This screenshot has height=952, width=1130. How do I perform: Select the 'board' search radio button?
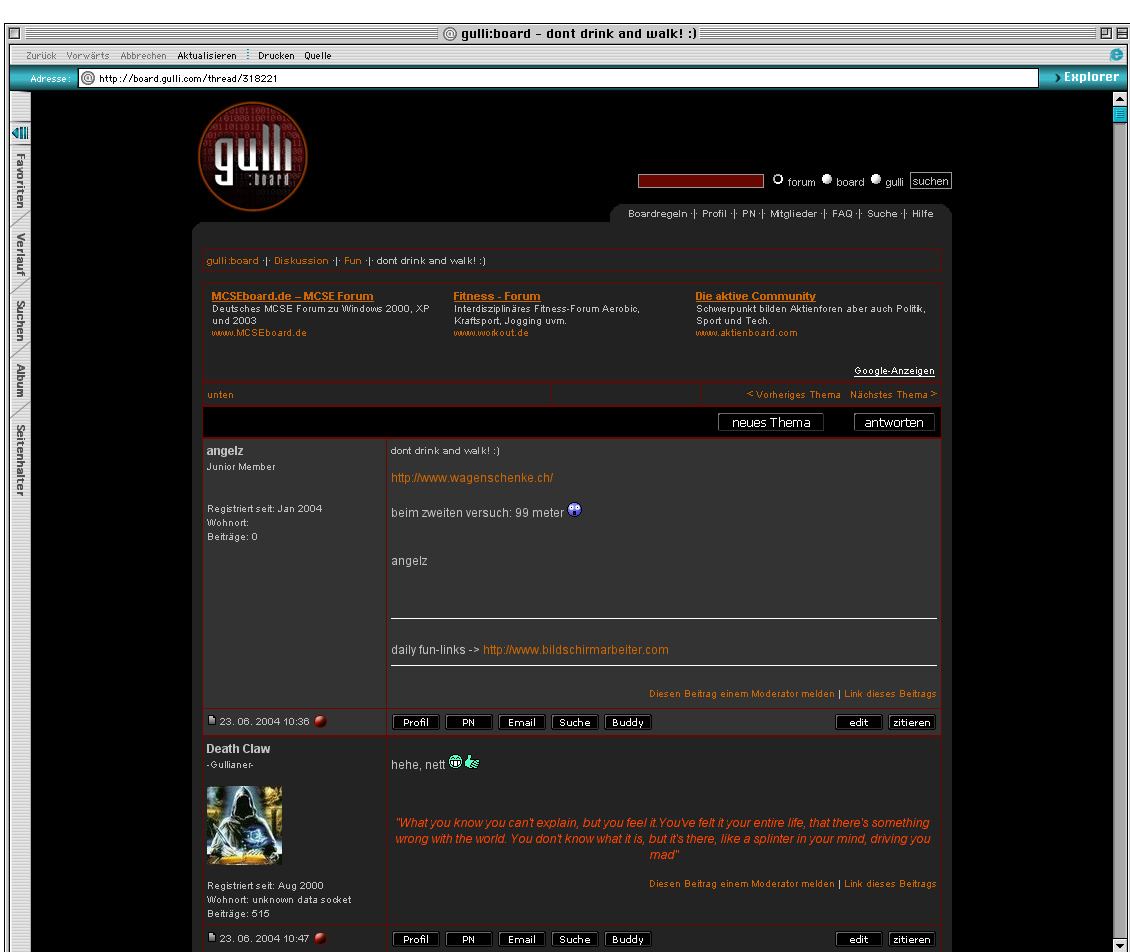[x=827, y=179]
